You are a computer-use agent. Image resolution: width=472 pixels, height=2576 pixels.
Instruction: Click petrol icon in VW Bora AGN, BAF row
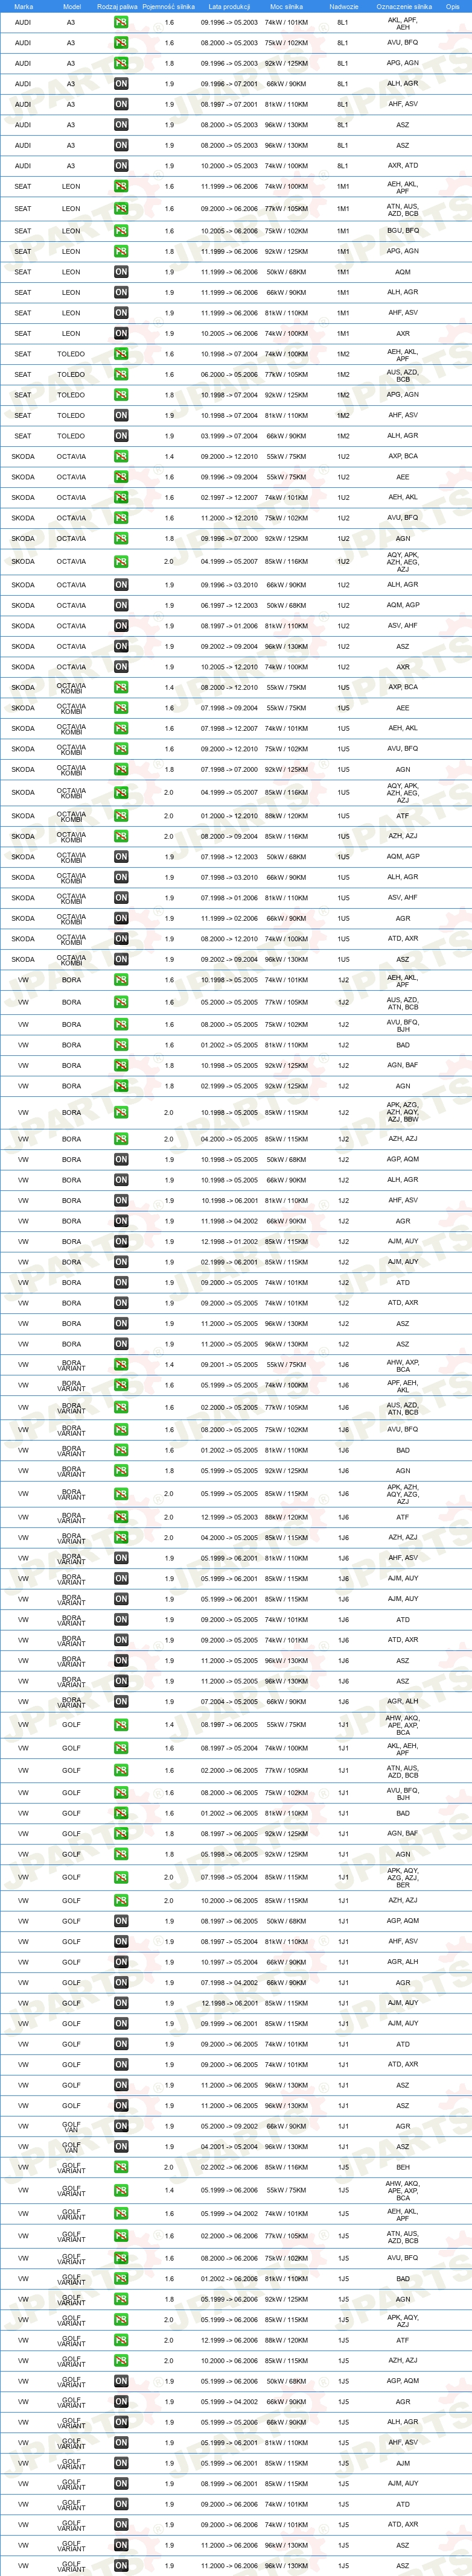[x=120, y=1066]
